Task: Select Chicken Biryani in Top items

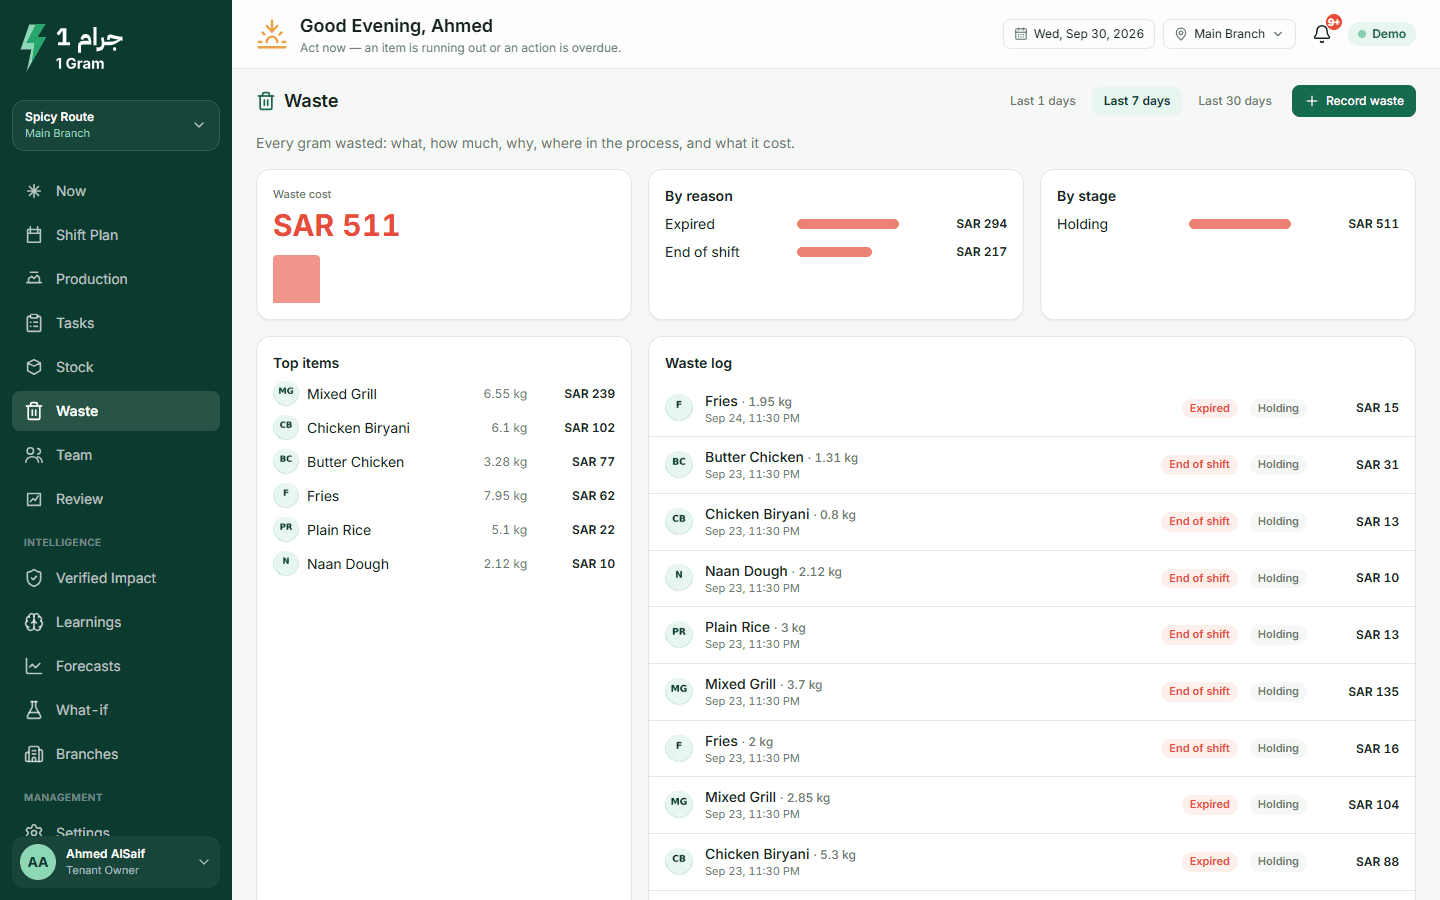Action: (x=444, y=428)
